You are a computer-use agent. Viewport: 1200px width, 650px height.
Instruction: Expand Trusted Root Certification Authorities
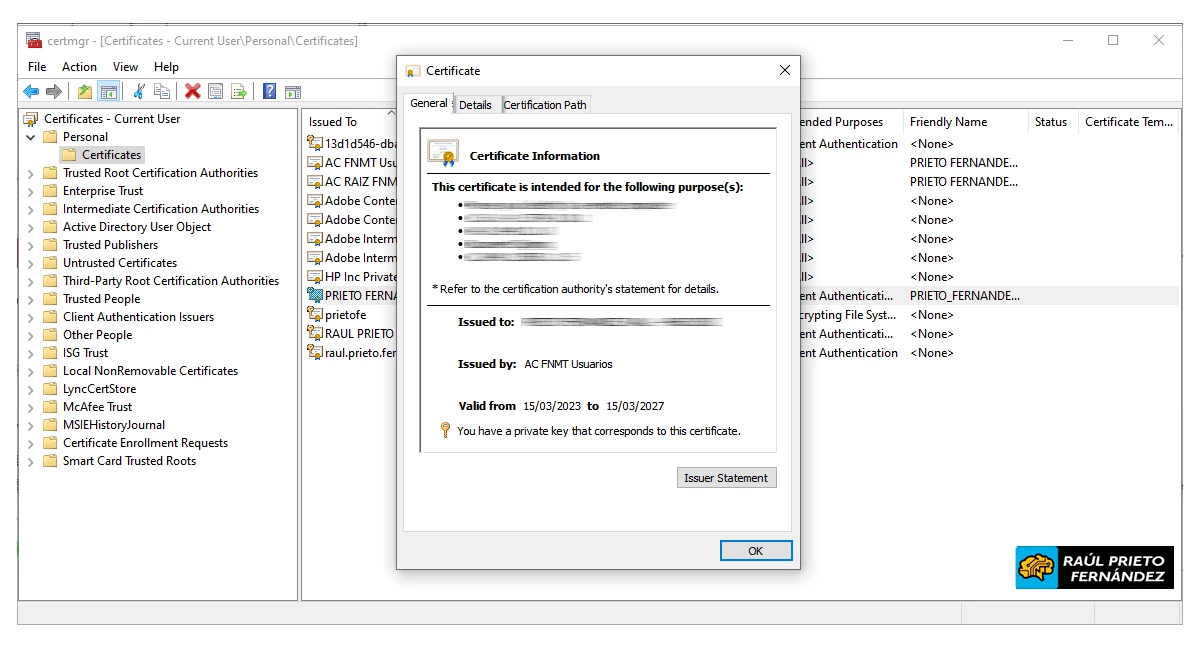click(31, 173)
